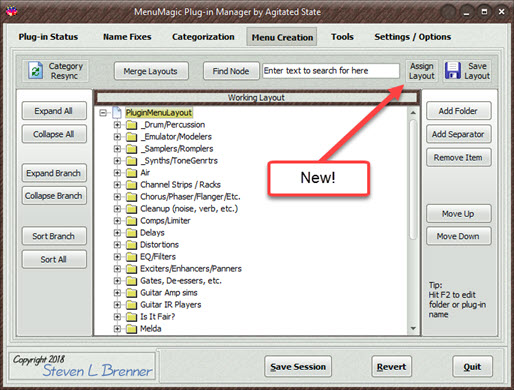Expand the Guitar IR Players branch
The image size is (514, 390).
coord(117,305)
